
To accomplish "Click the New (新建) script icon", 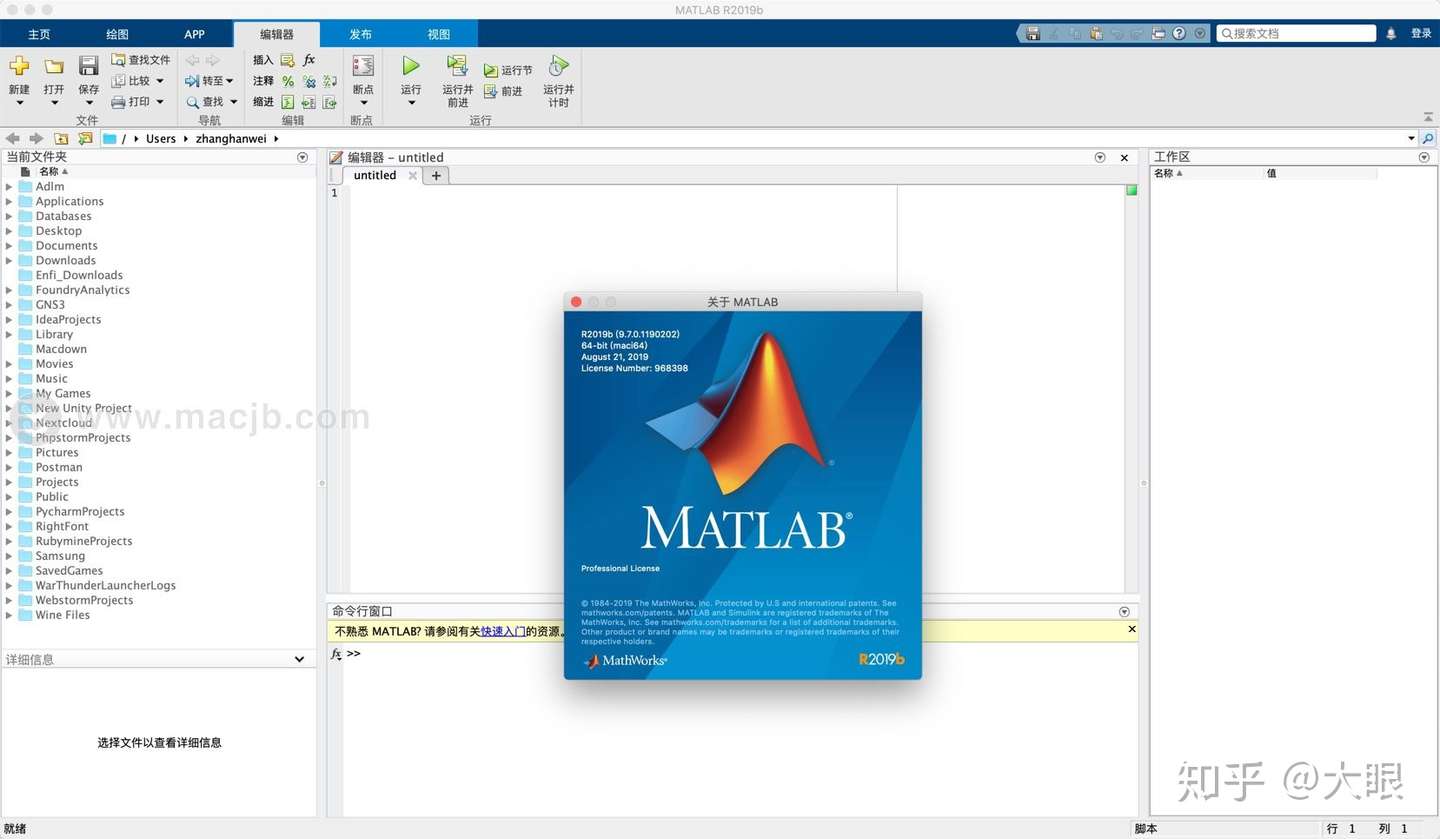I will 19,67.
